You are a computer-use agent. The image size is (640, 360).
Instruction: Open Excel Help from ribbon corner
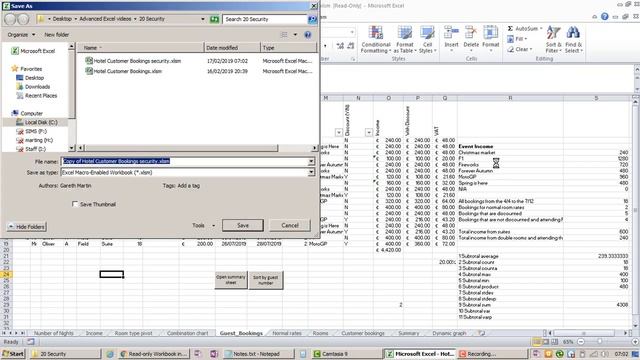click(604, 16)
